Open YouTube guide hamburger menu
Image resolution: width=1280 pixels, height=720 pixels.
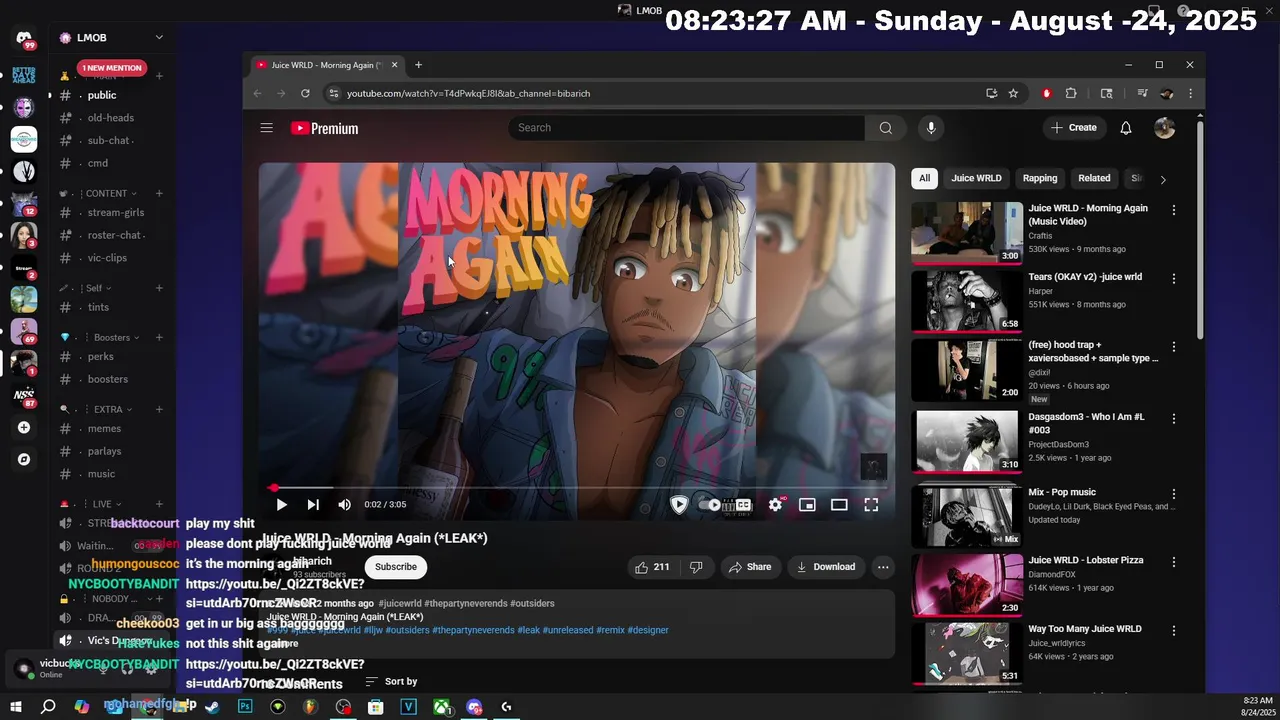pyautogui.click(x=266, y=128)
